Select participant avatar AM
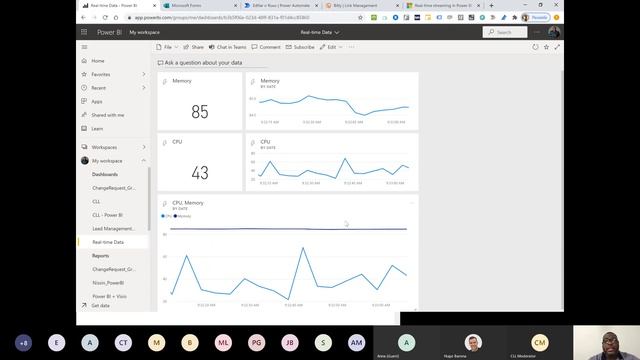This screenshot has width=640, height=360. pos(356,343)
